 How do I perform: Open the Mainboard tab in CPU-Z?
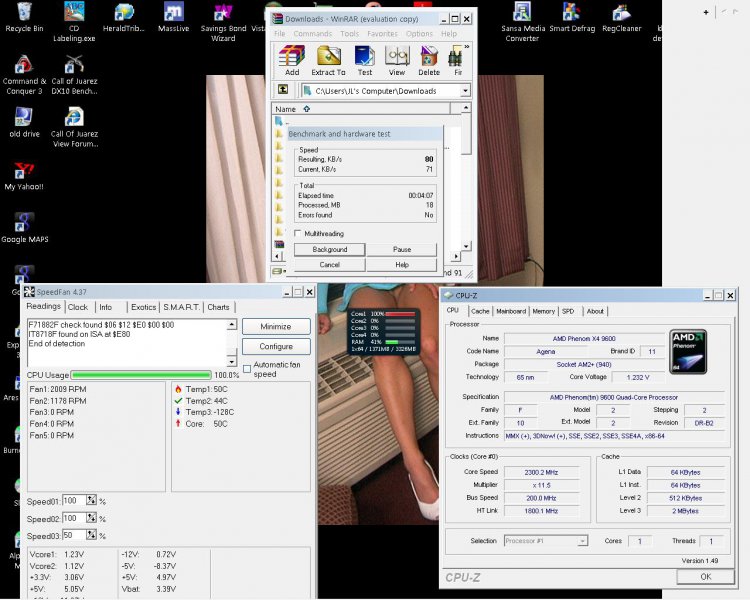[x=511, y=311]
